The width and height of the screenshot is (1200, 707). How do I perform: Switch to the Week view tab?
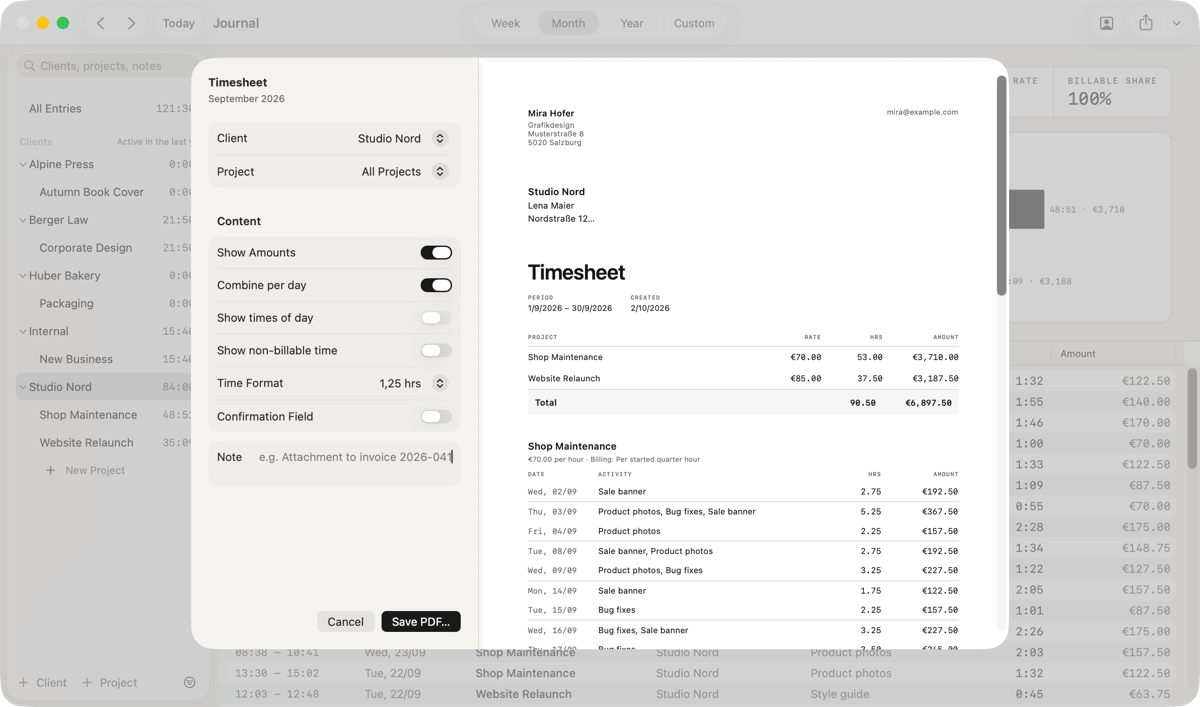point(505,23)
